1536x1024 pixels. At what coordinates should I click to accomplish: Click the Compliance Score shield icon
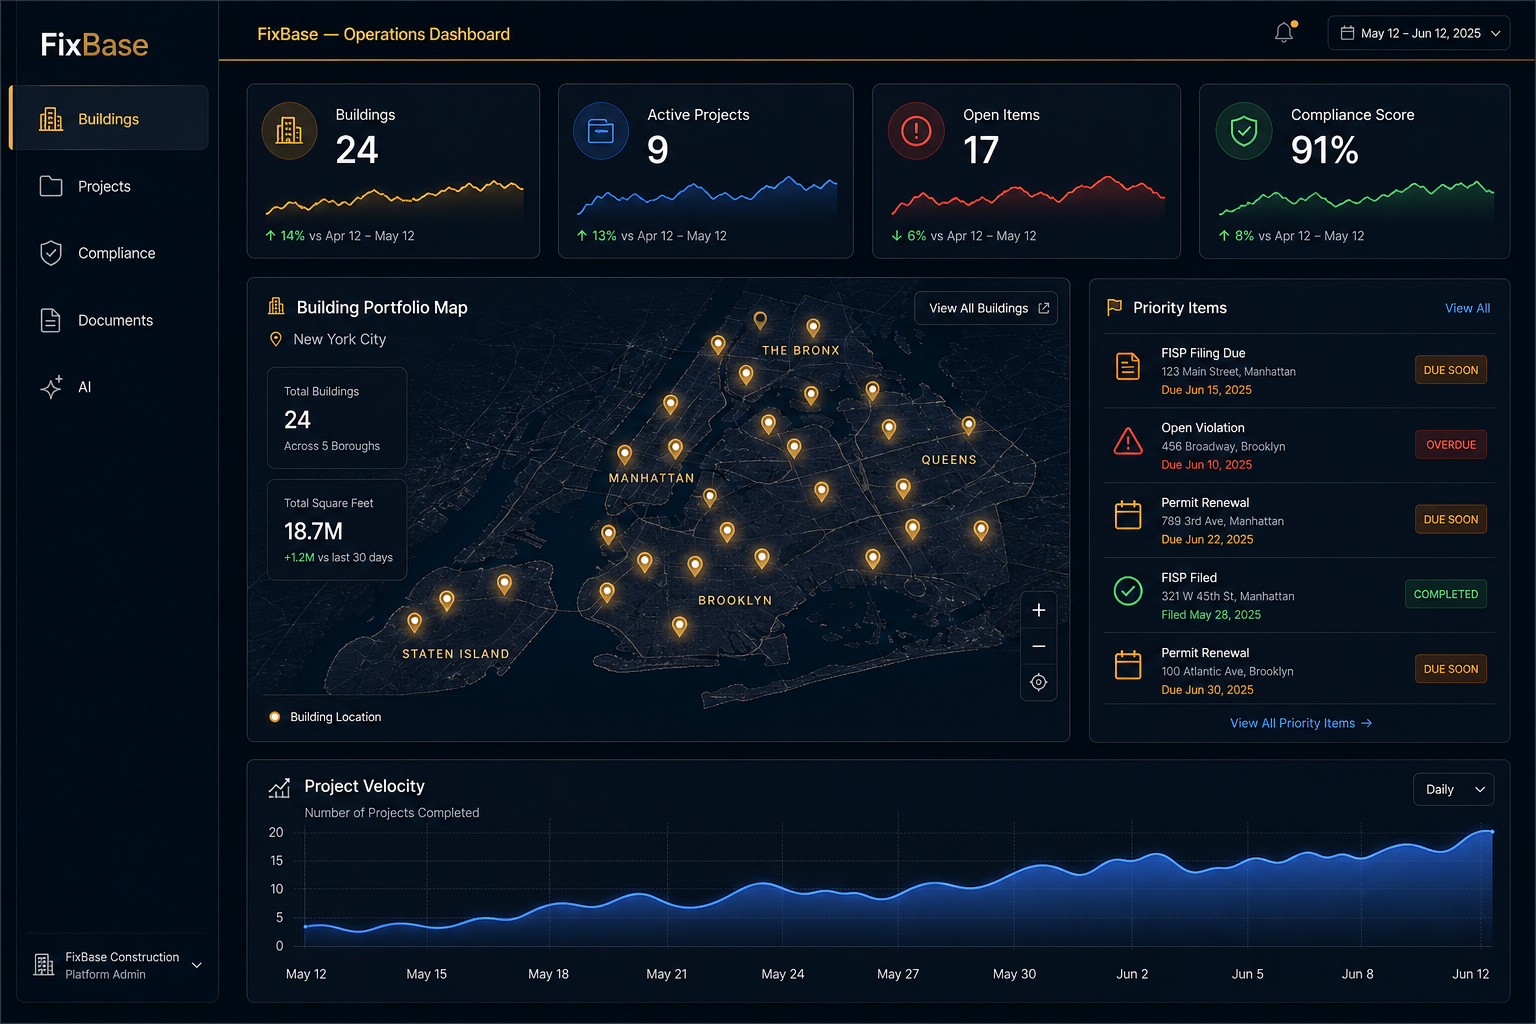click(x=1244, y=131)
